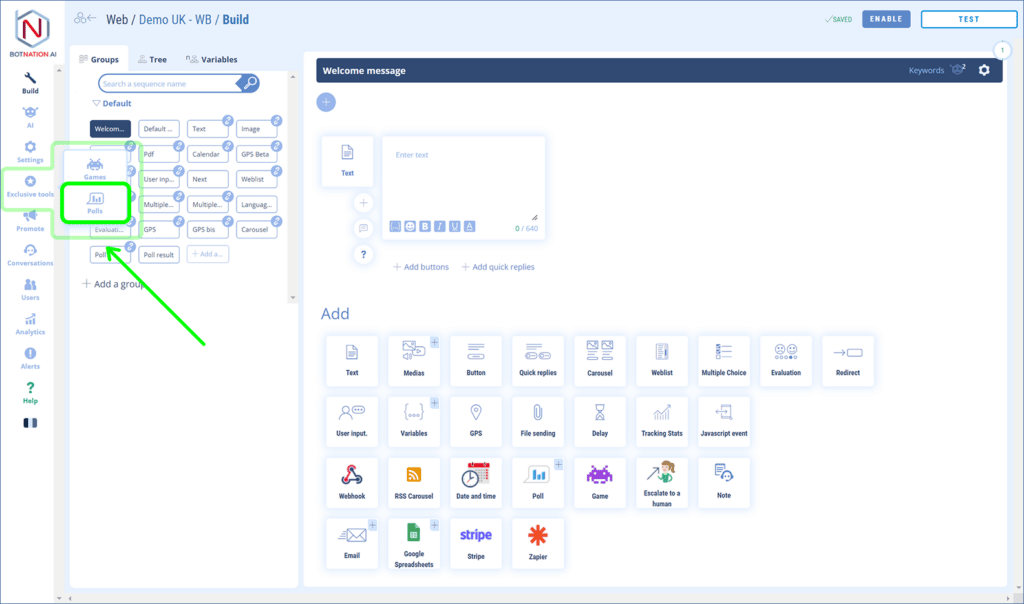This screenshot has height=604, width=1024.
Task: Switch to the Tree tab
Action: (x=152, y=59)
